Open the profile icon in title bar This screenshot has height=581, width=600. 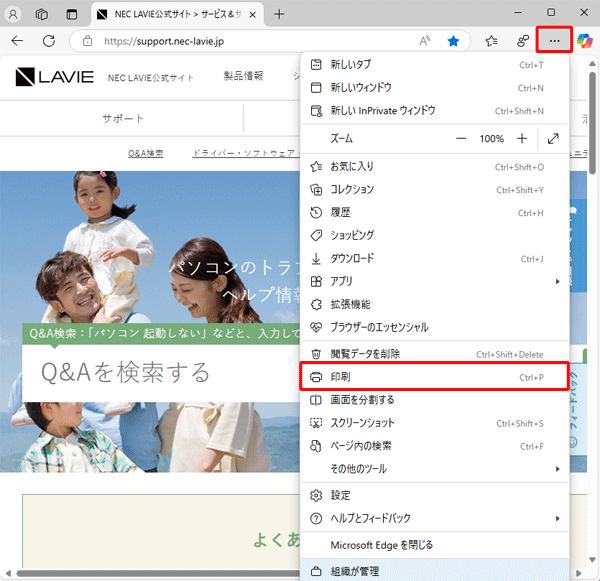point(13,15)
